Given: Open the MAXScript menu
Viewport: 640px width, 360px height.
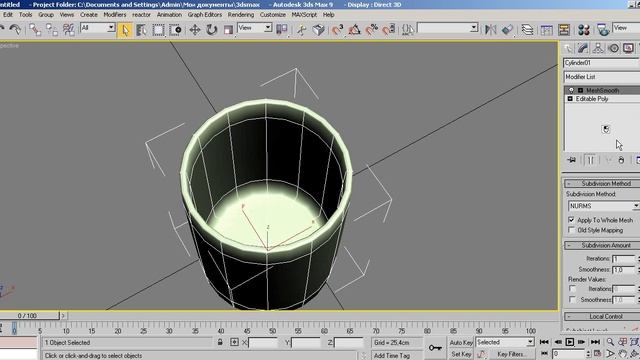Looking at the screenshot, I should 304,15.
